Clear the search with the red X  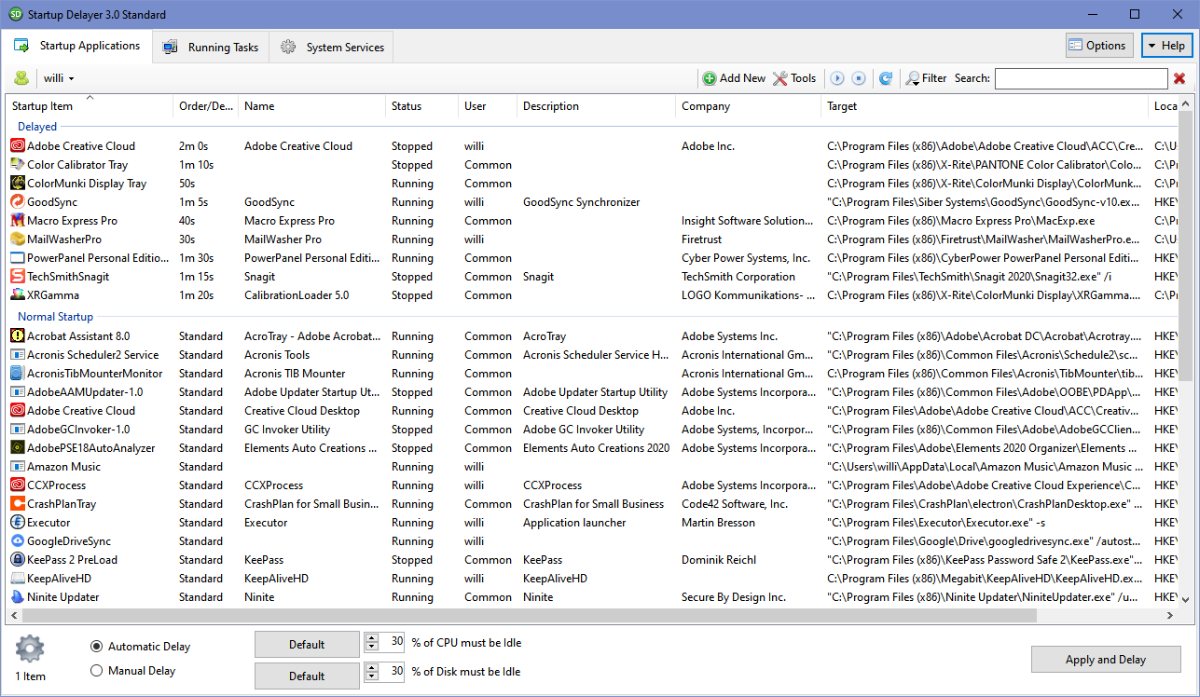click(x=1180, y=78)
